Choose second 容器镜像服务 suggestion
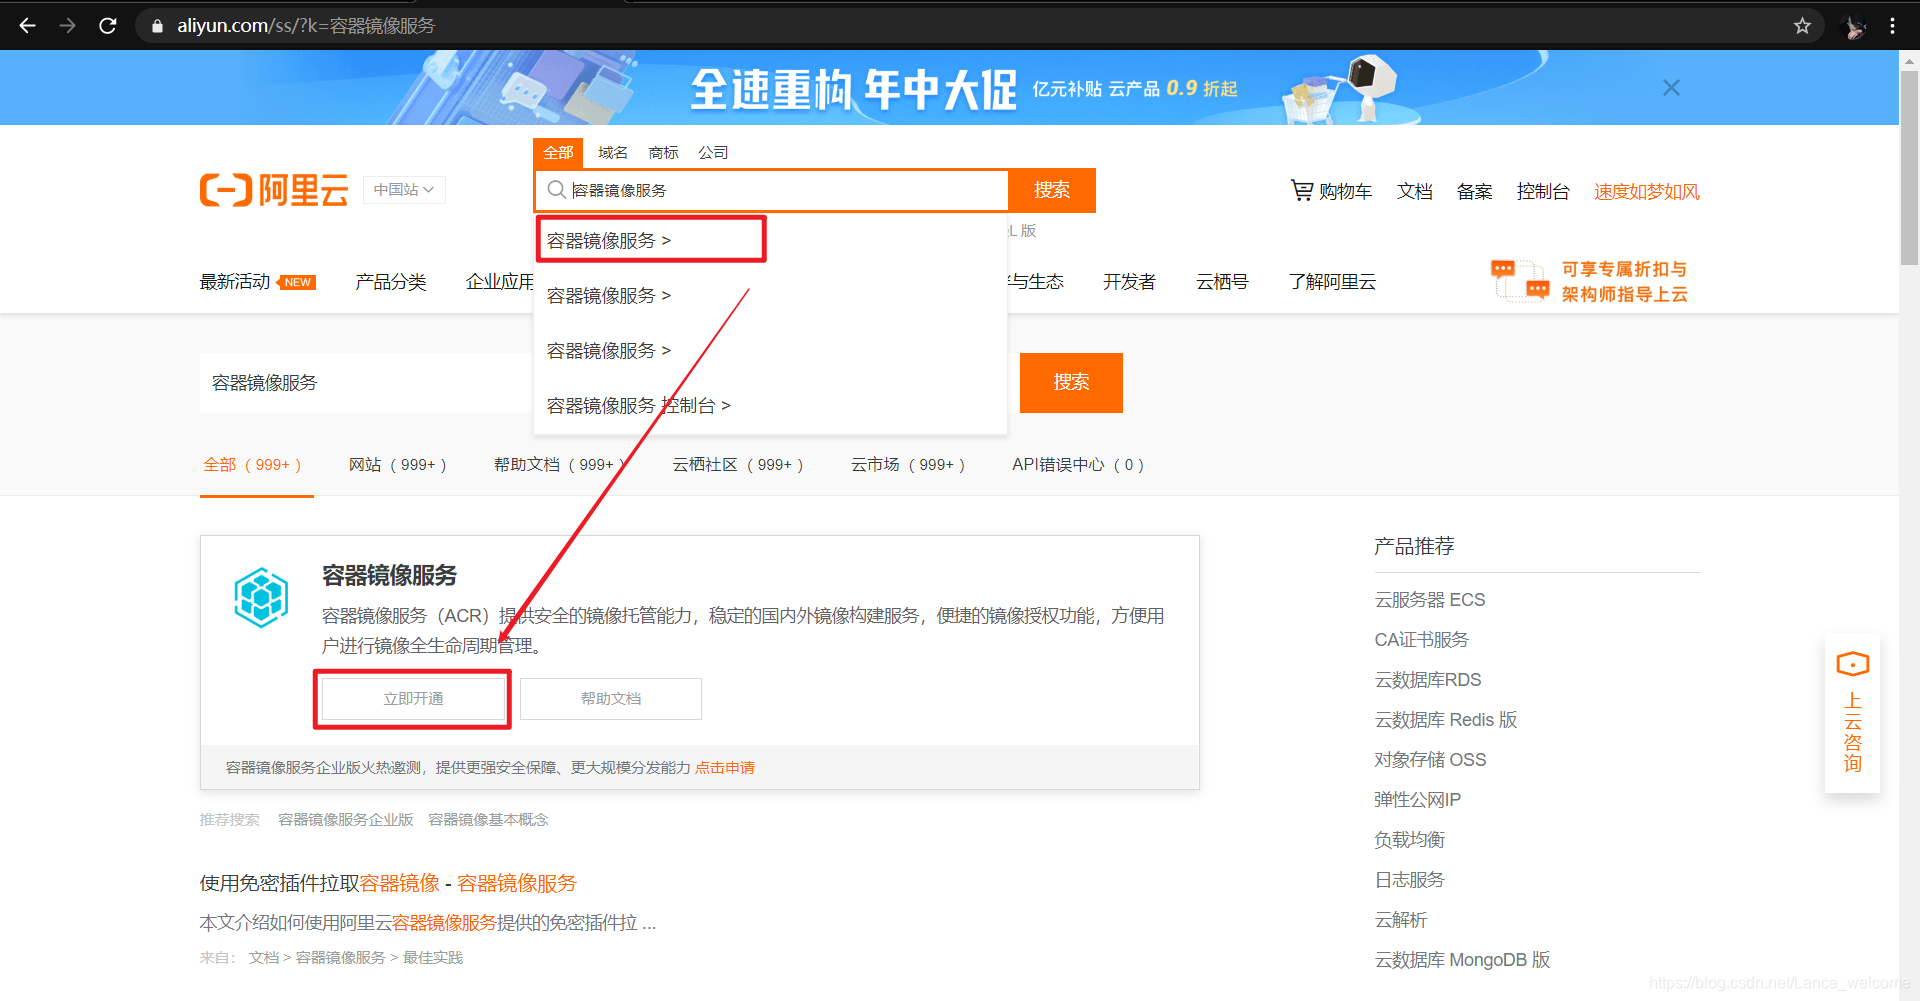1920x1001 pixels. (x=770, y=296)
